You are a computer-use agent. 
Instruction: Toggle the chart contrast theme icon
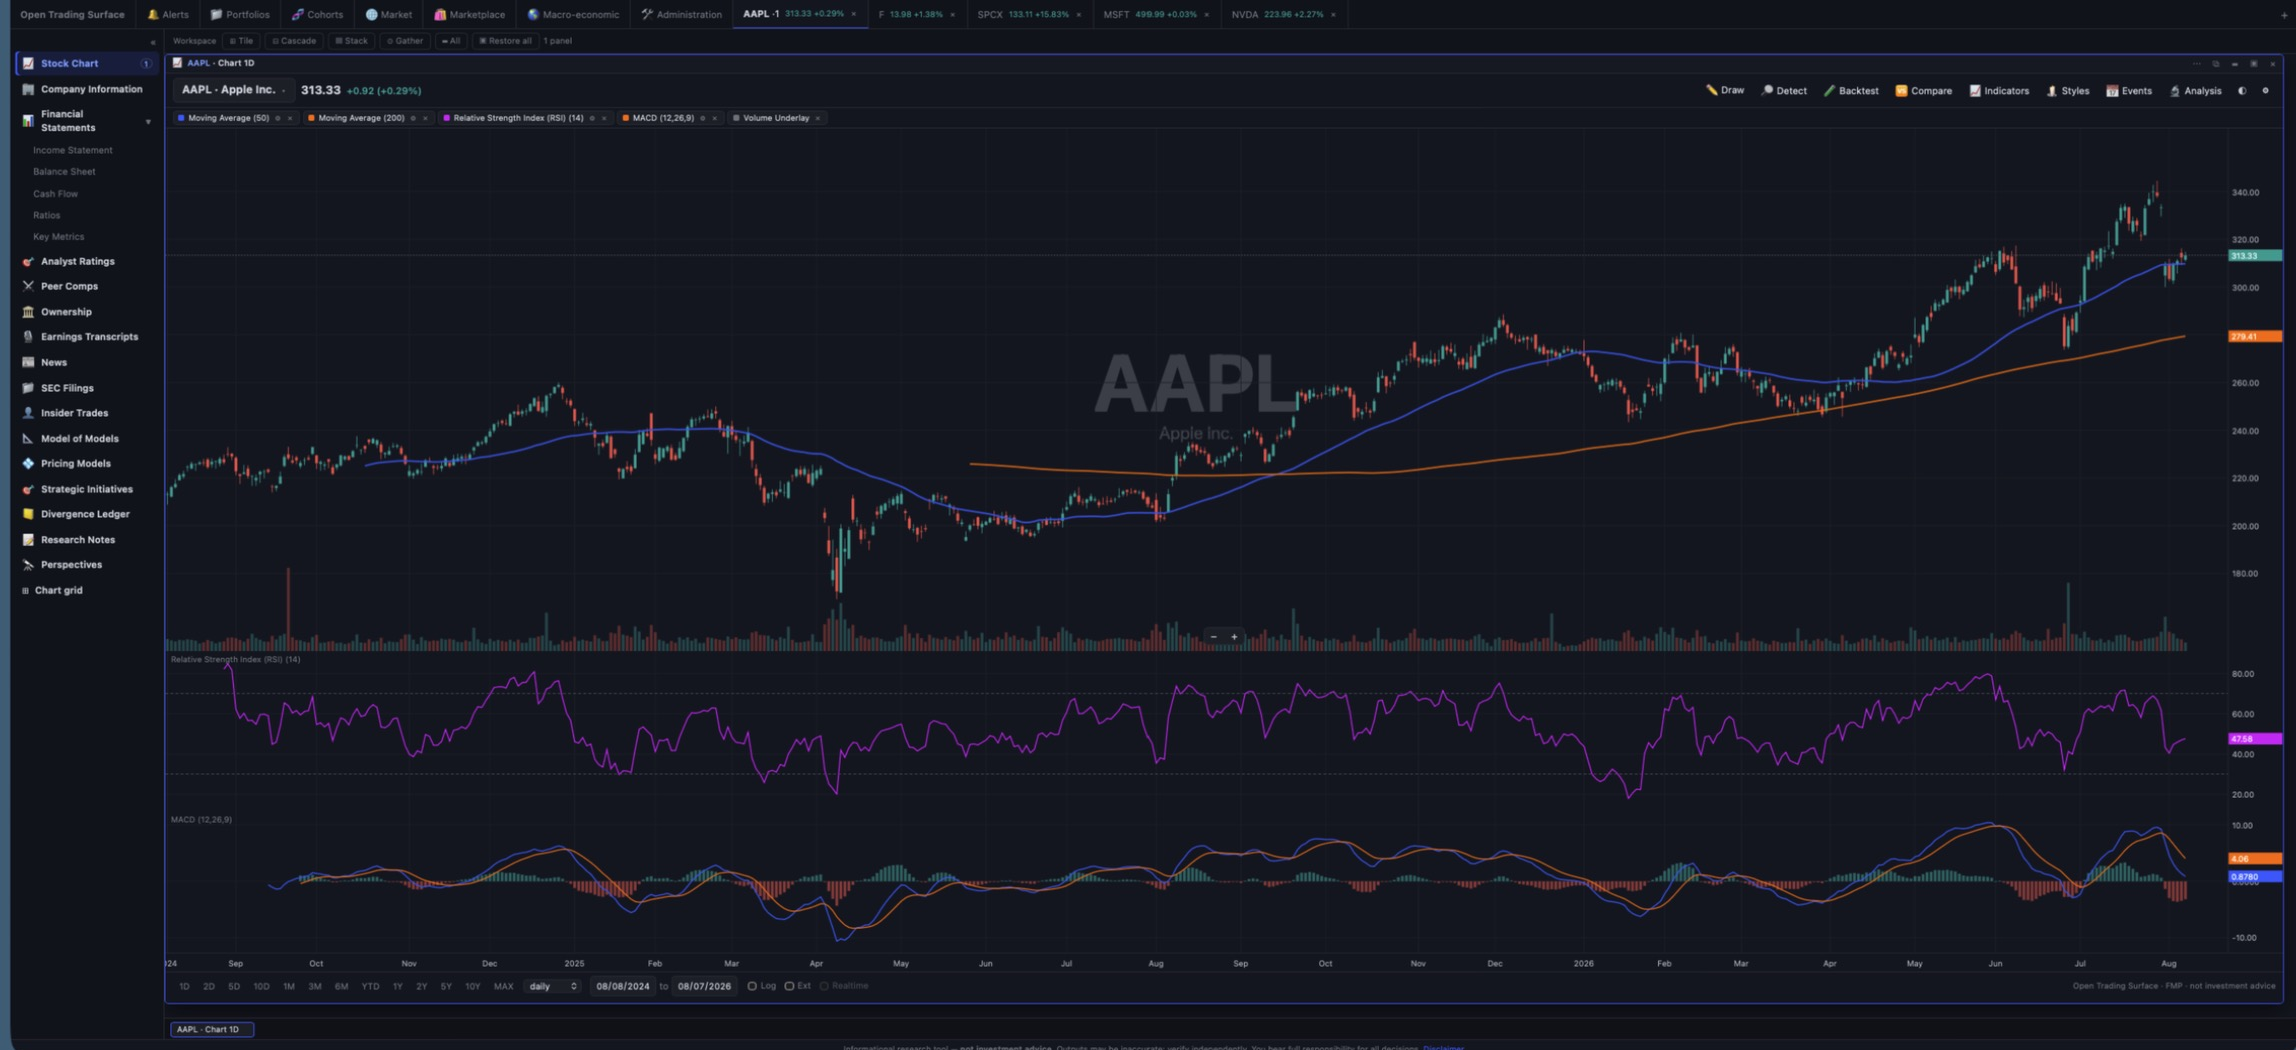[x=2242, y=90]
